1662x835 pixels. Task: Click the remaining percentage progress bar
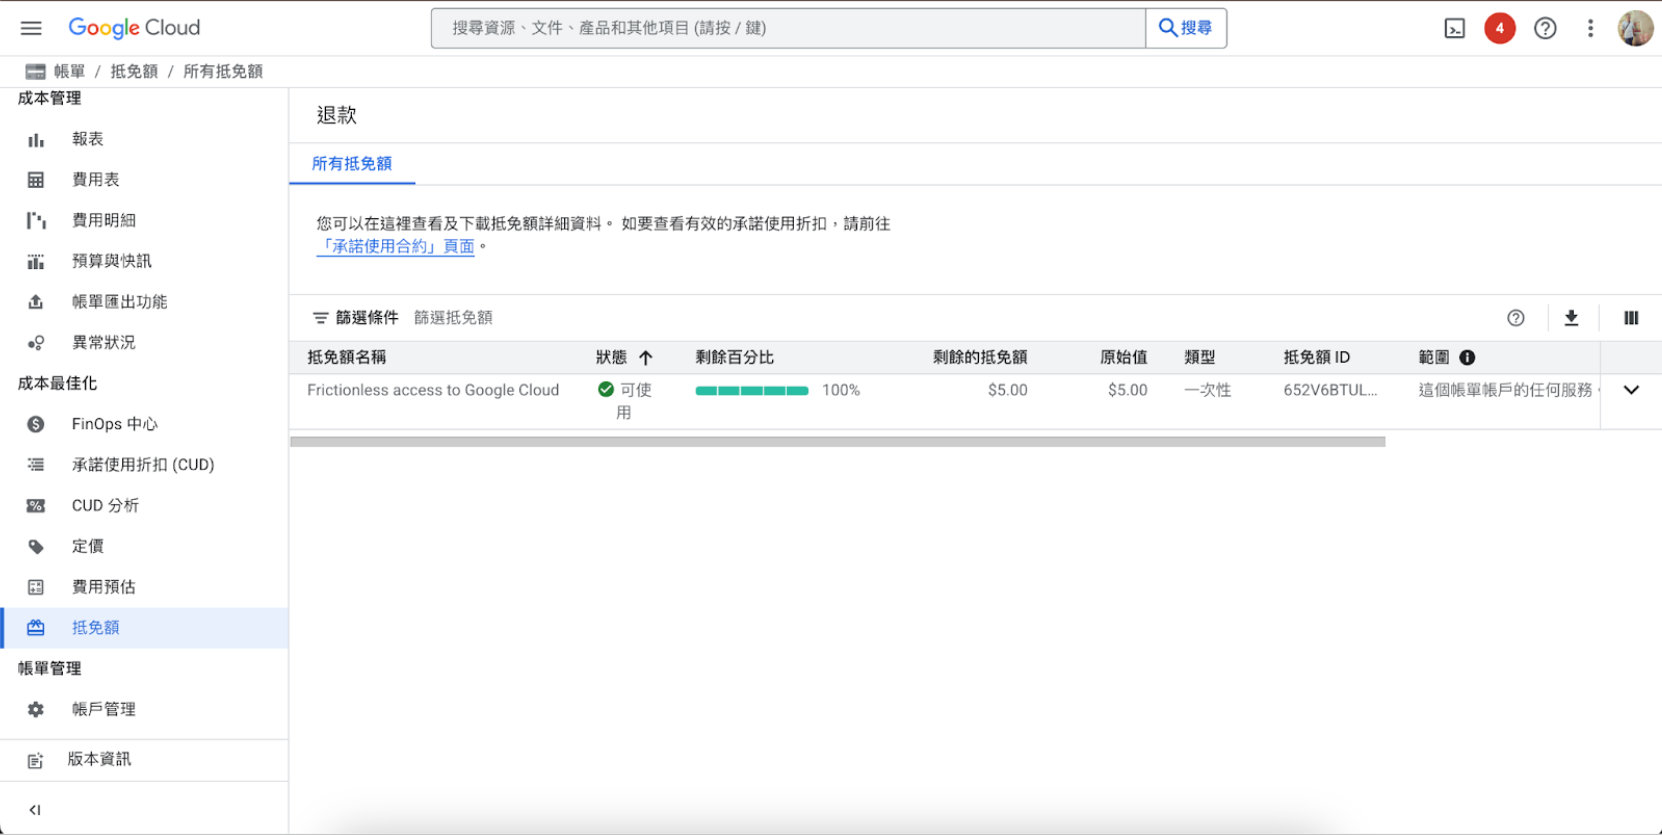[752, 391]
